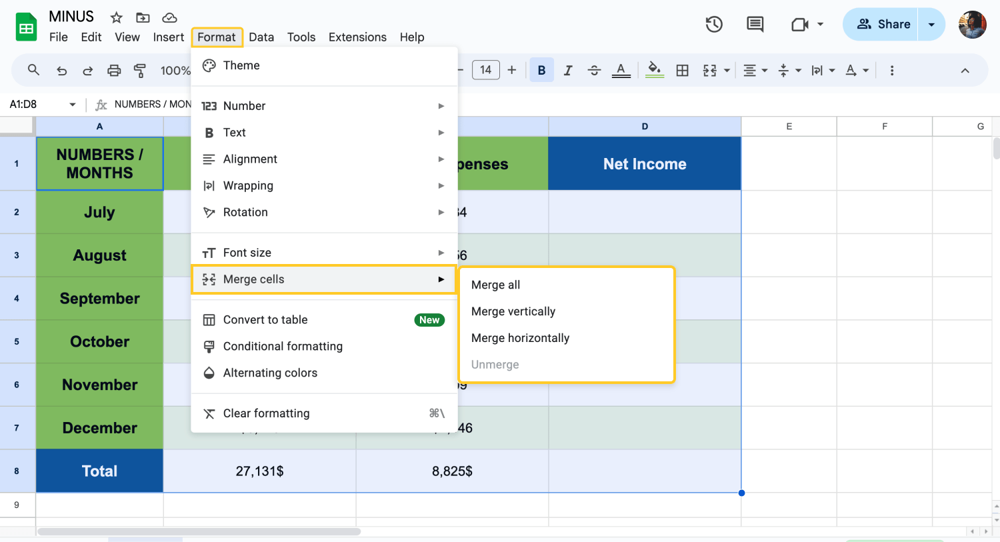
Task: Toggle bold formatting button
Action: [542, 71]
